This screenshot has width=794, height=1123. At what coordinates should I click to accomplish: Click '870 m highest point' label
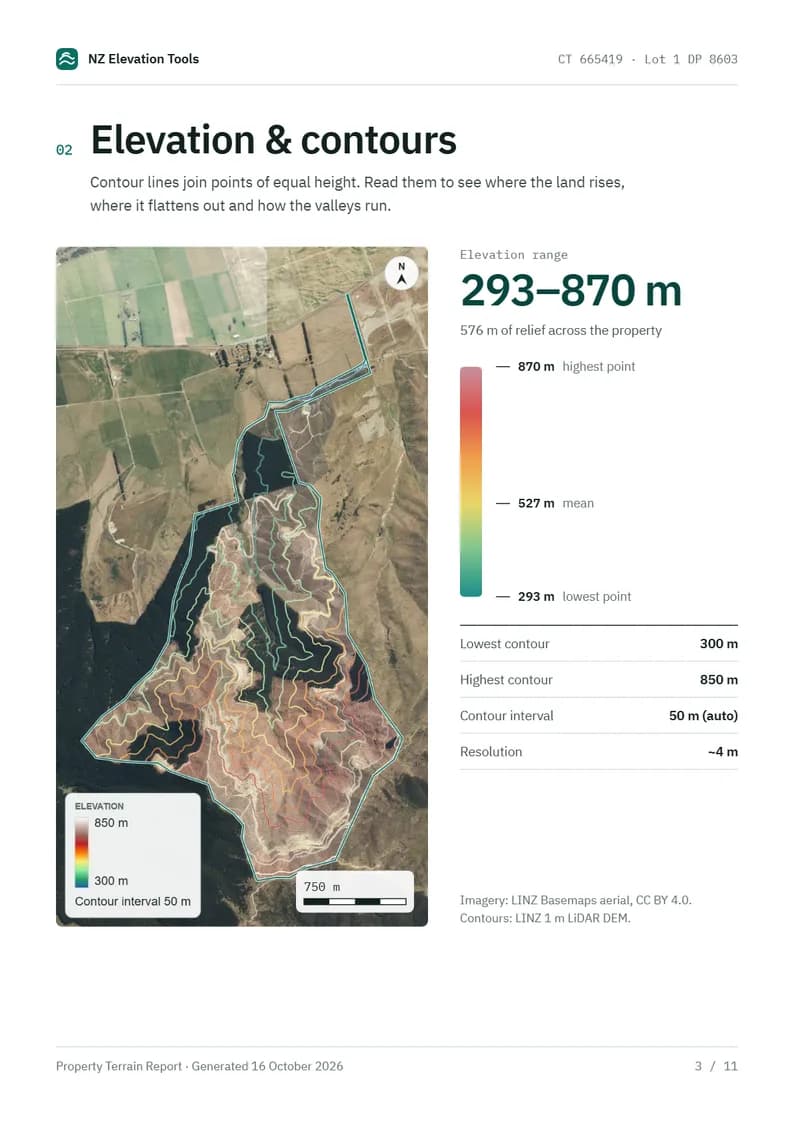click(x=576, y=367)
